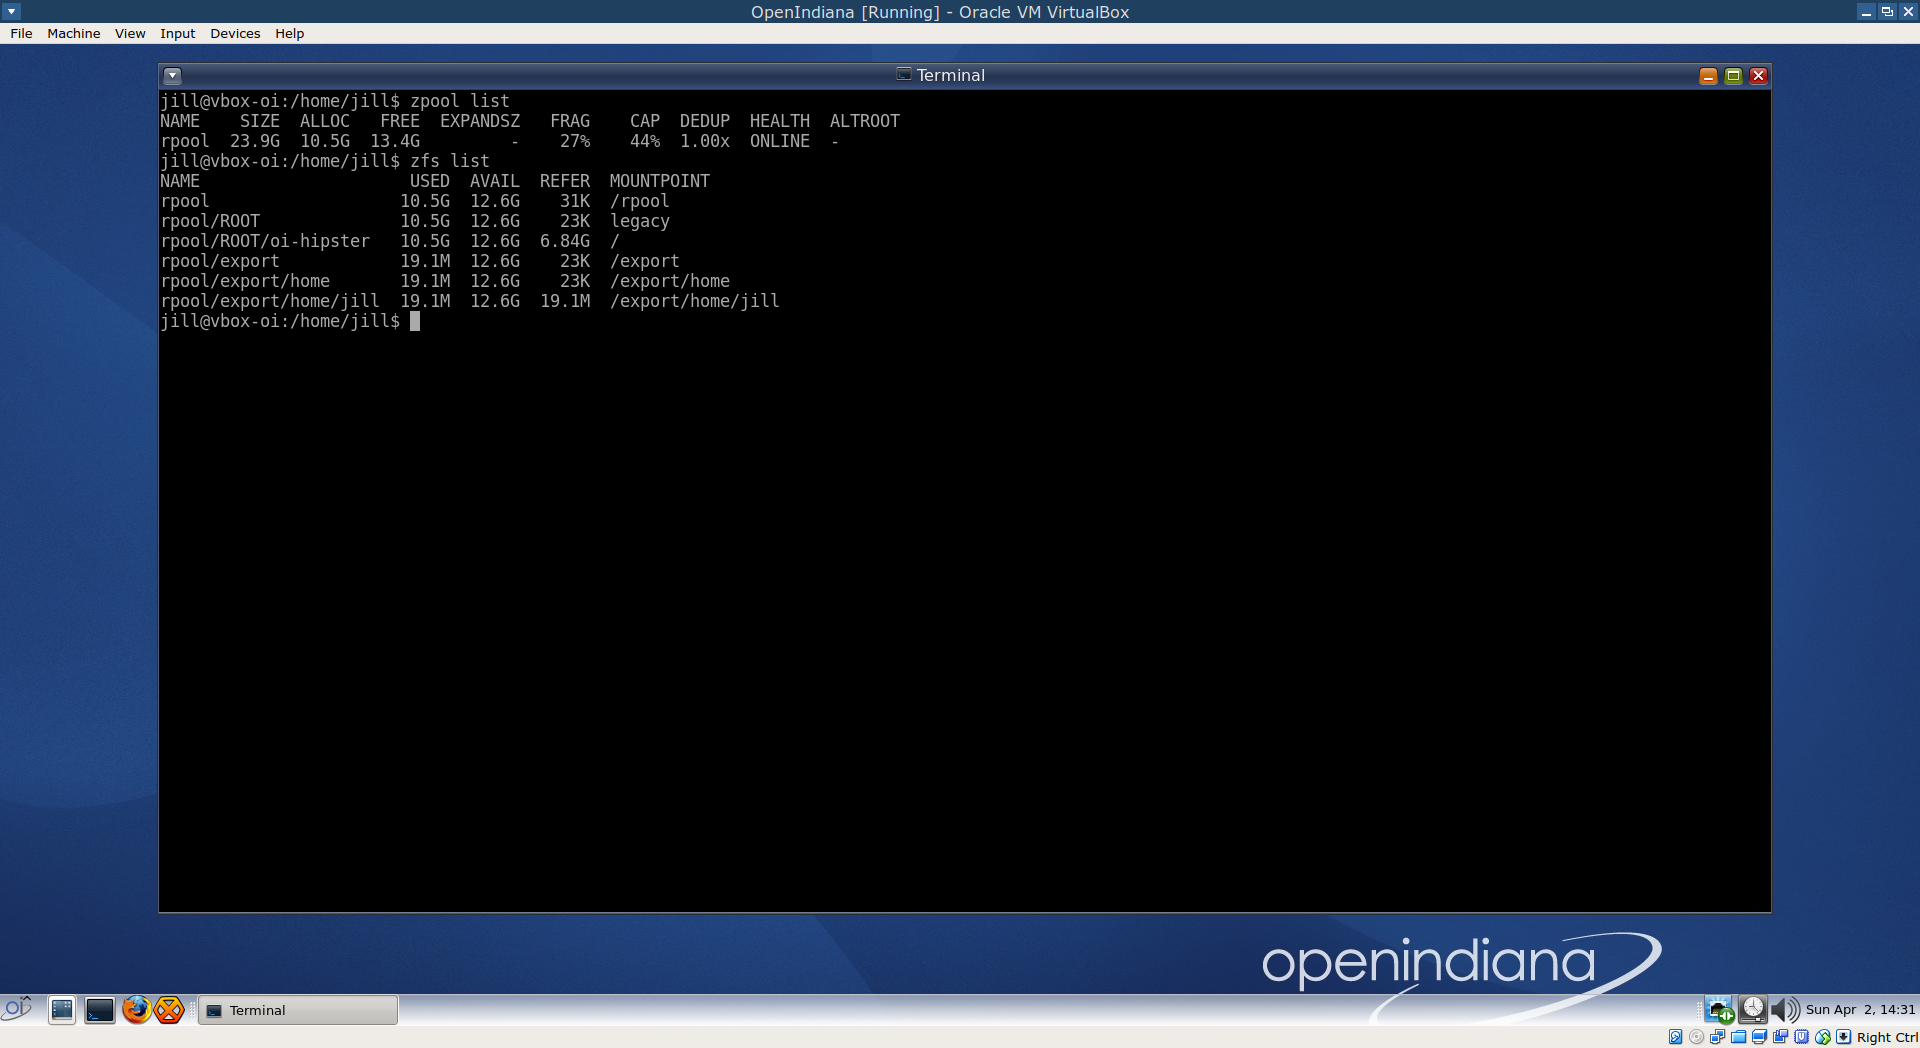Open the Input menu

[178, 33]
